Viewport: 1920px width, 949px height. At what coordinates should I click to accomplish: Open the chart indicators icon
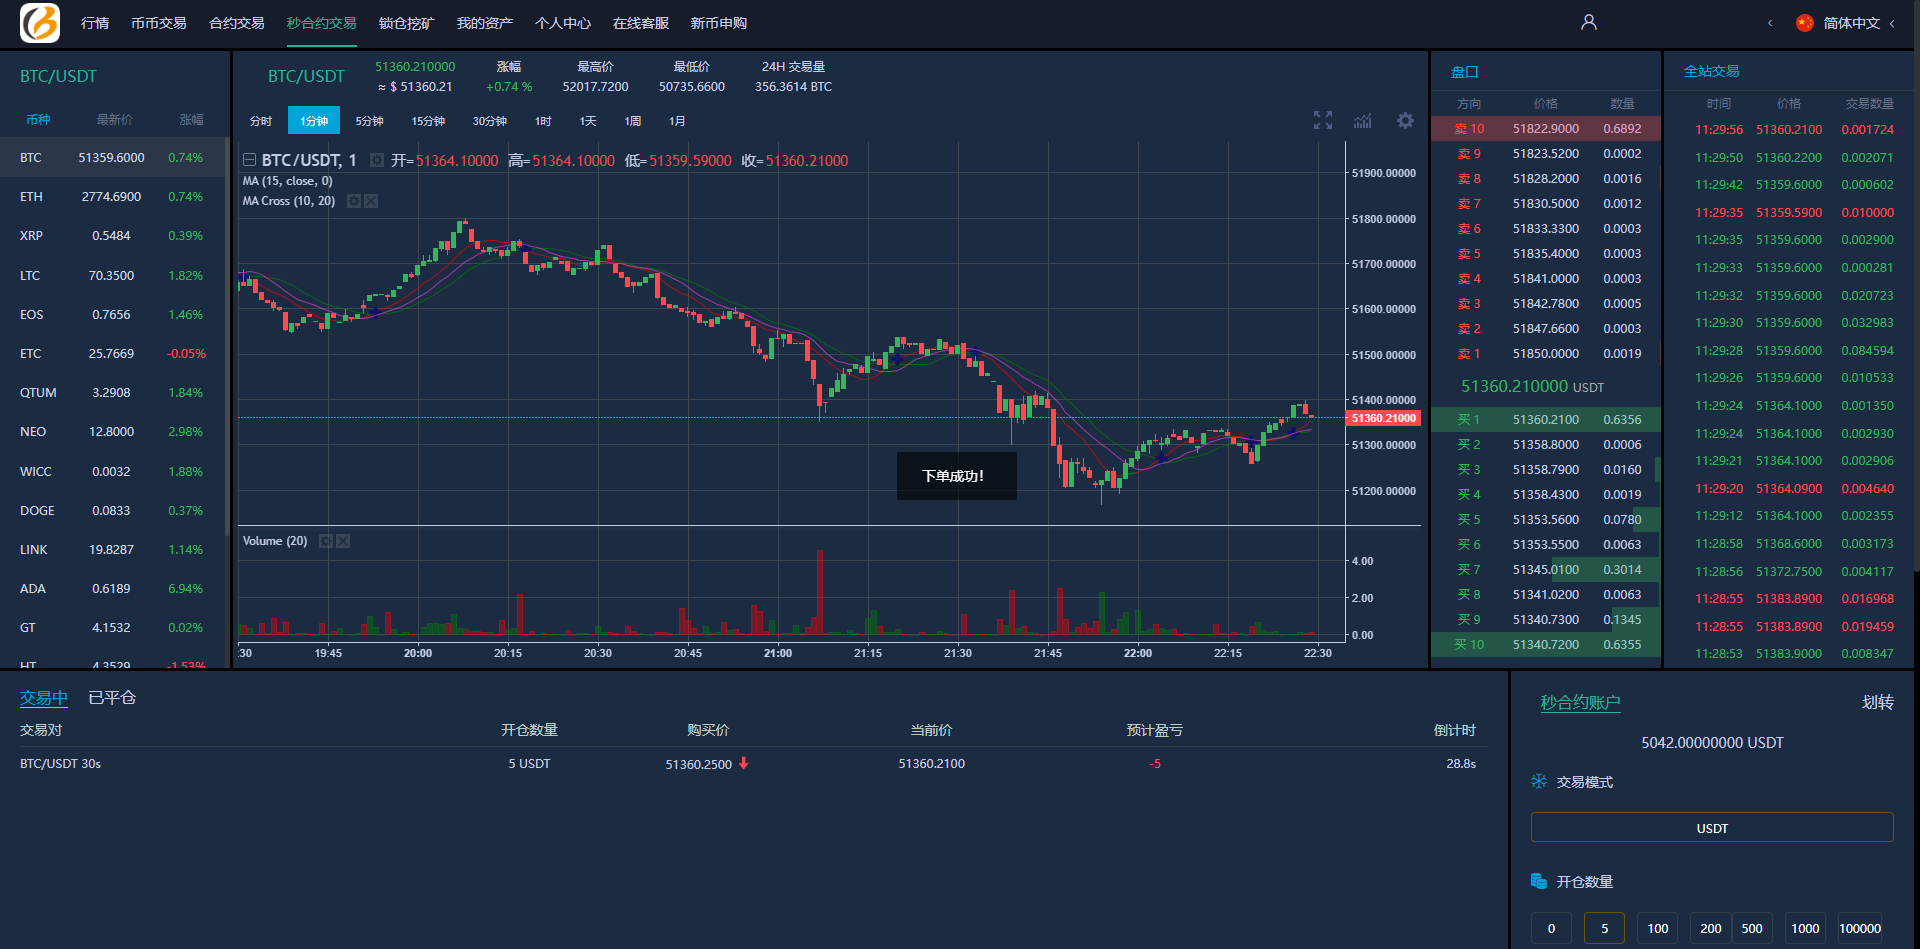1363,121
